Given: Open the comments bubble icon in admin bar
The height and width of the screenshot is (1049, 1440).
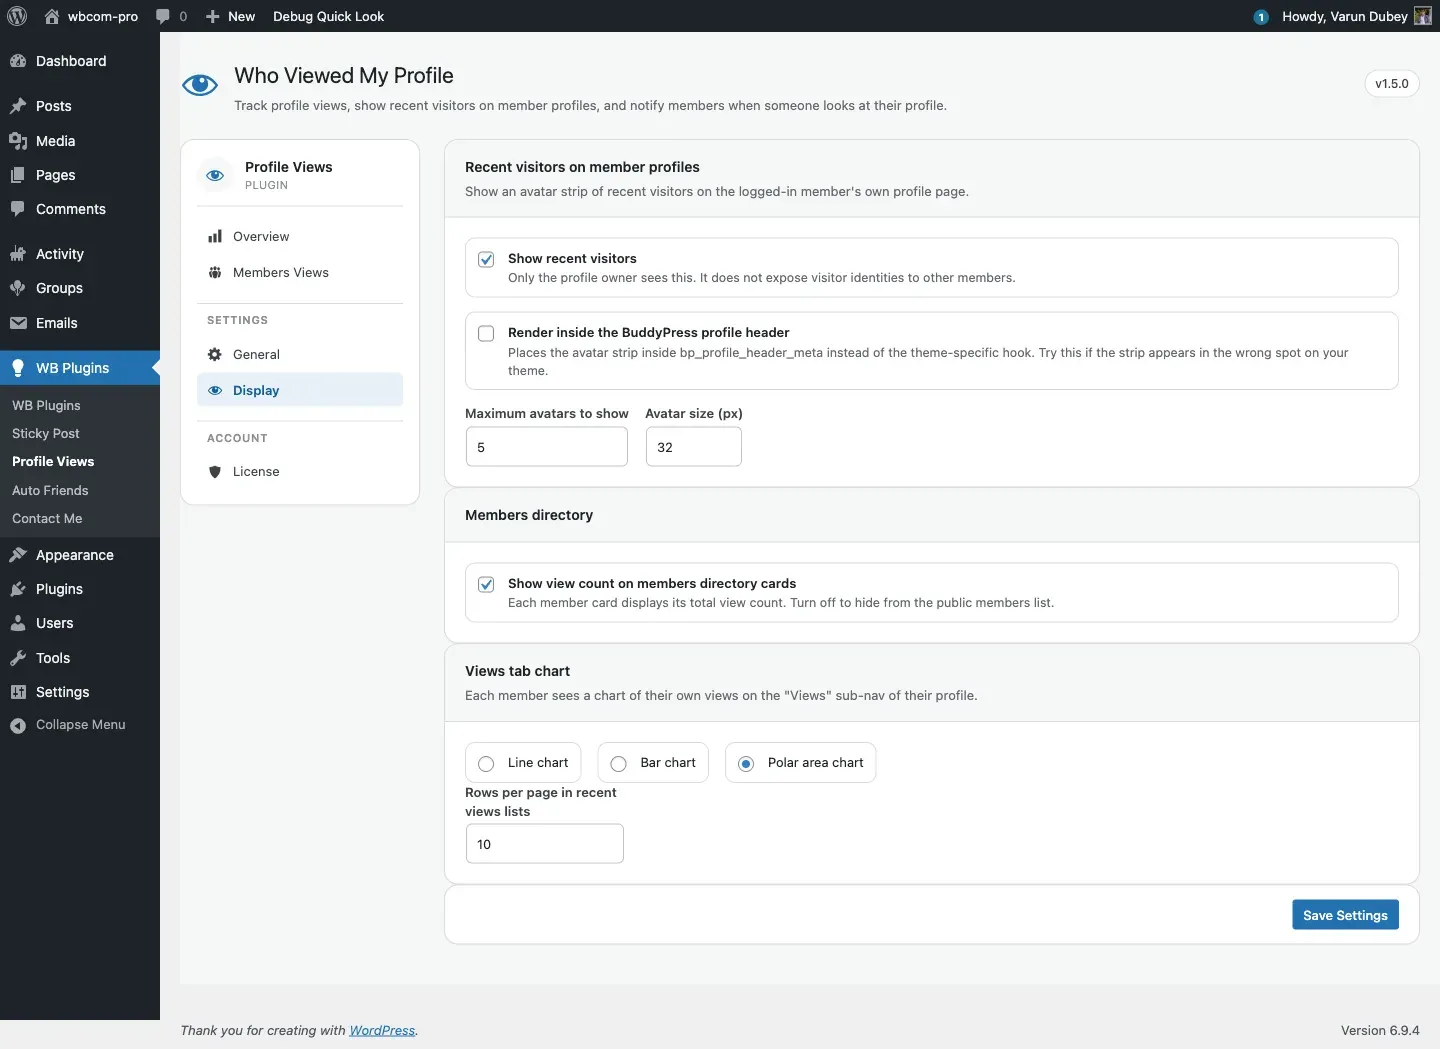Looking at the screenshot, I should coord(163,16).
